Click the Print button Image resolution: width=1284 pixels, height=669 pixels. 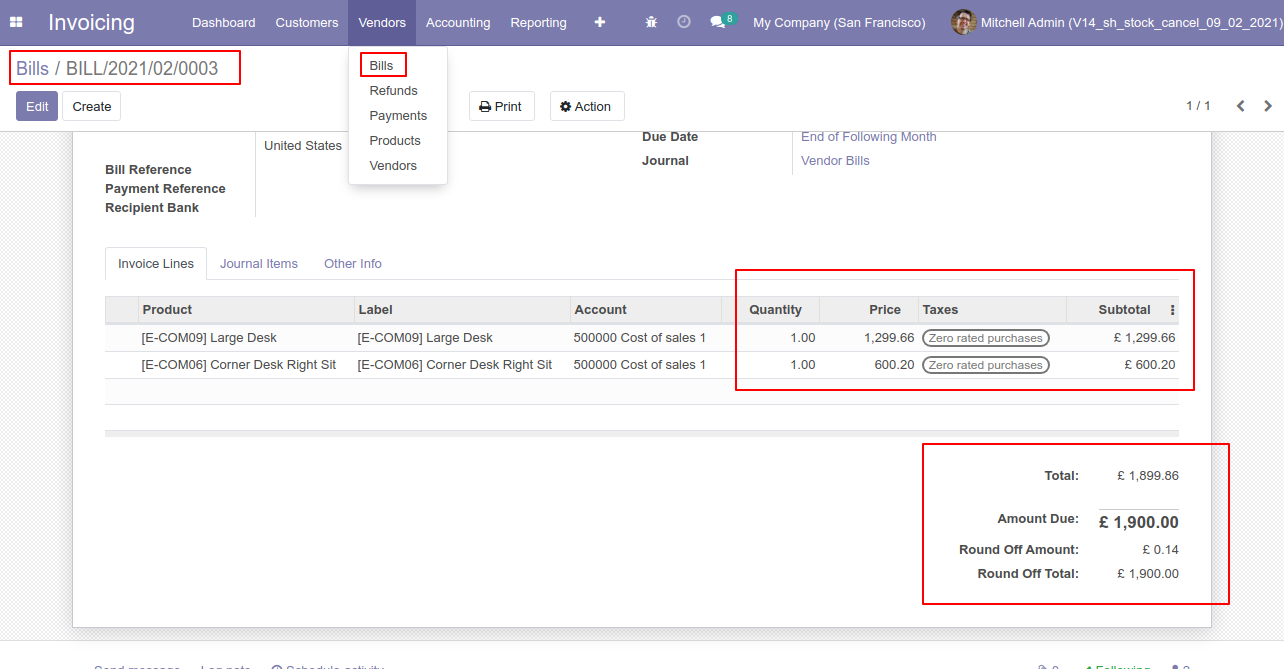click(x=501, y=106)
